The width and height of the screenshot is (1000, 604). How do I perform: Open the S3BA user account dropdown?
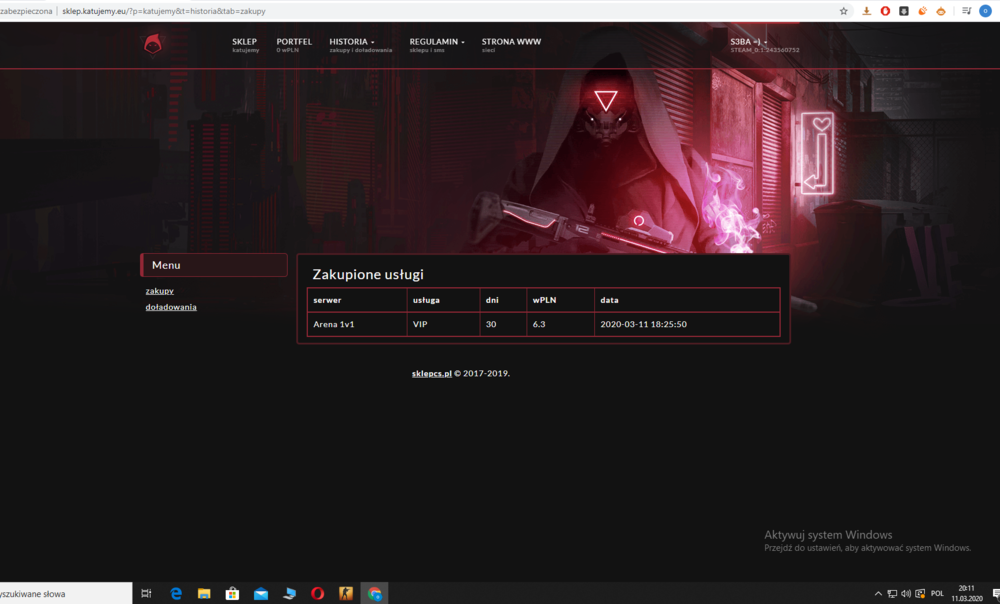765,45
